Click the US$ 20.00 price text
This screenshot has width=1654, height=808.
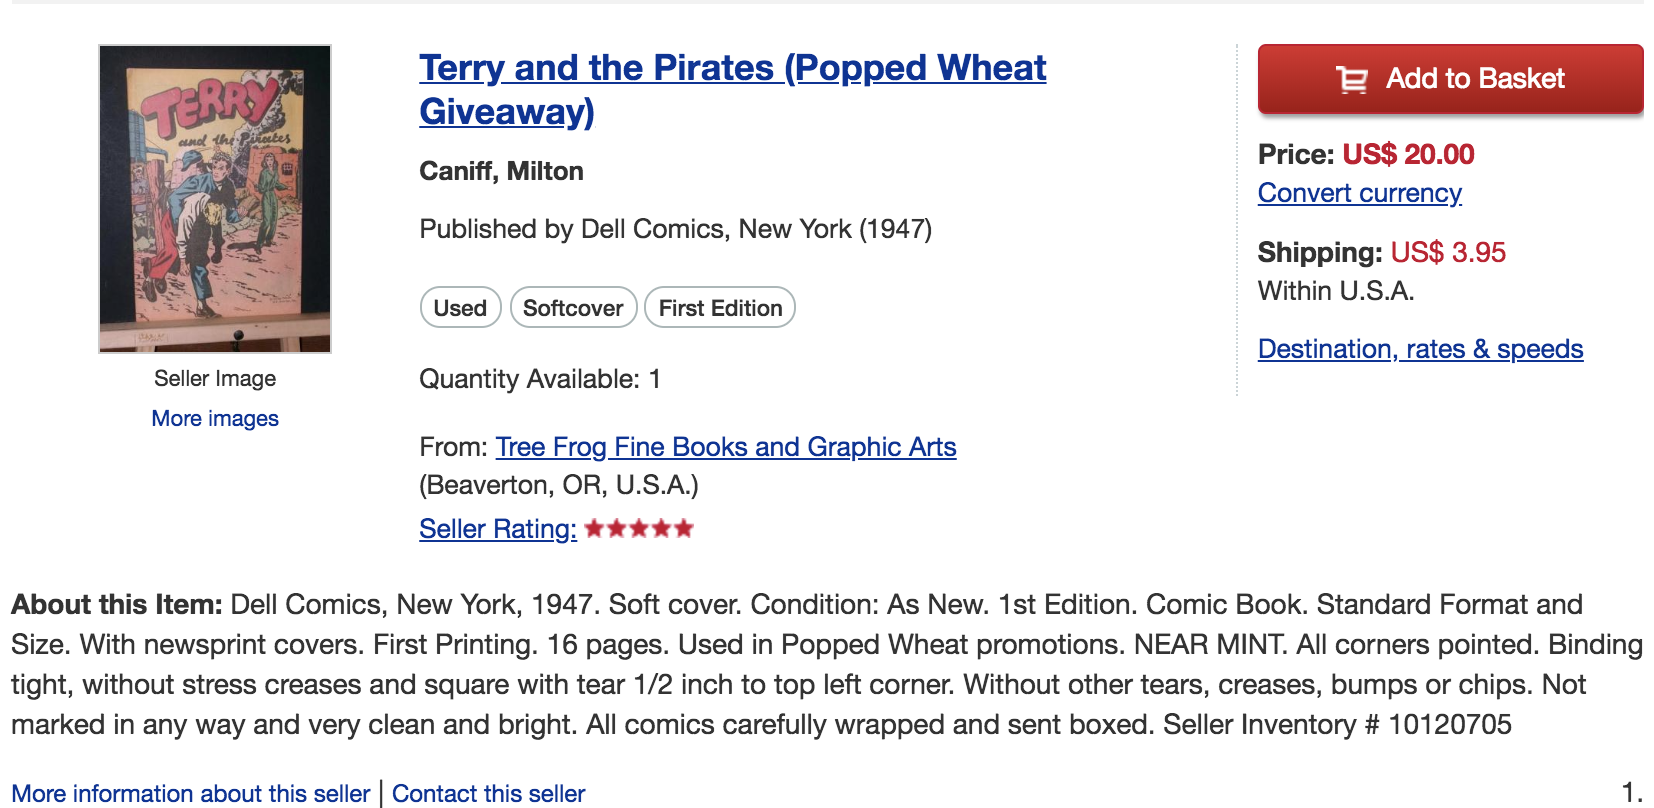click(x=1408, y=154)
